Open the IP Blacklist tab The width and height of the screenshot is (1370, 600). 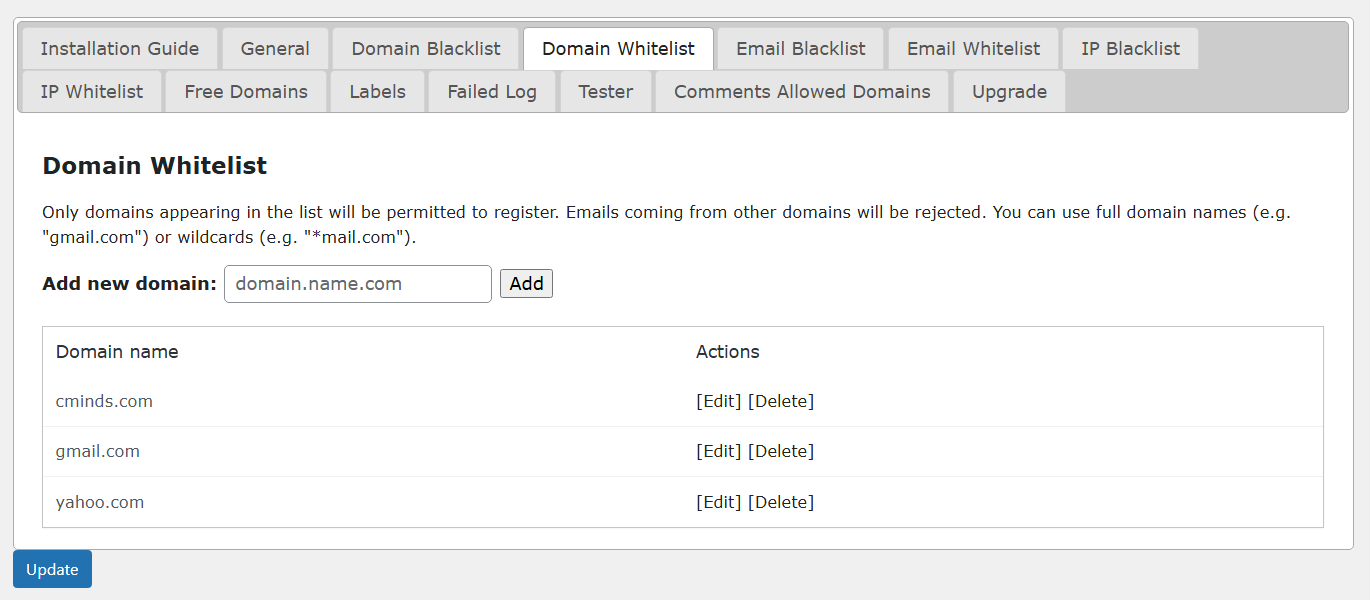(x=1130, y=49)
